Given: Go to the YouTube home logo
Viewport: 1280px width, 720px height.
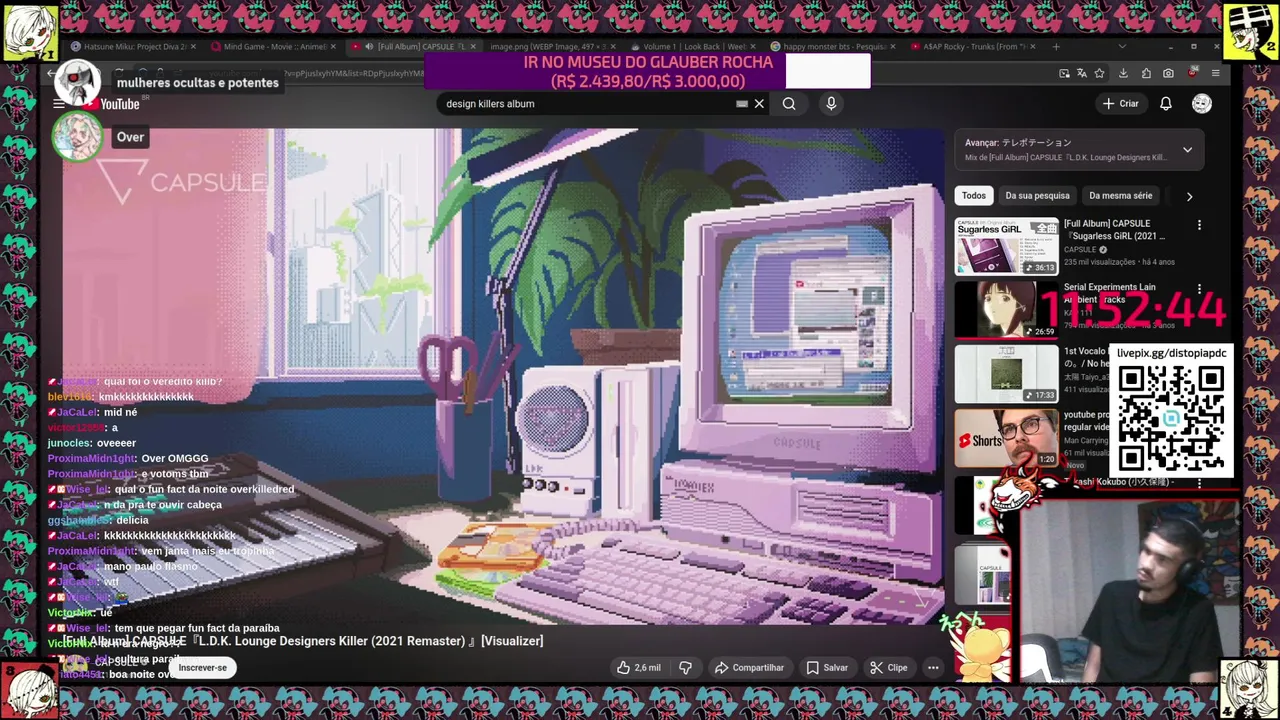Looking at the screenshot, I should click(112, 104).
